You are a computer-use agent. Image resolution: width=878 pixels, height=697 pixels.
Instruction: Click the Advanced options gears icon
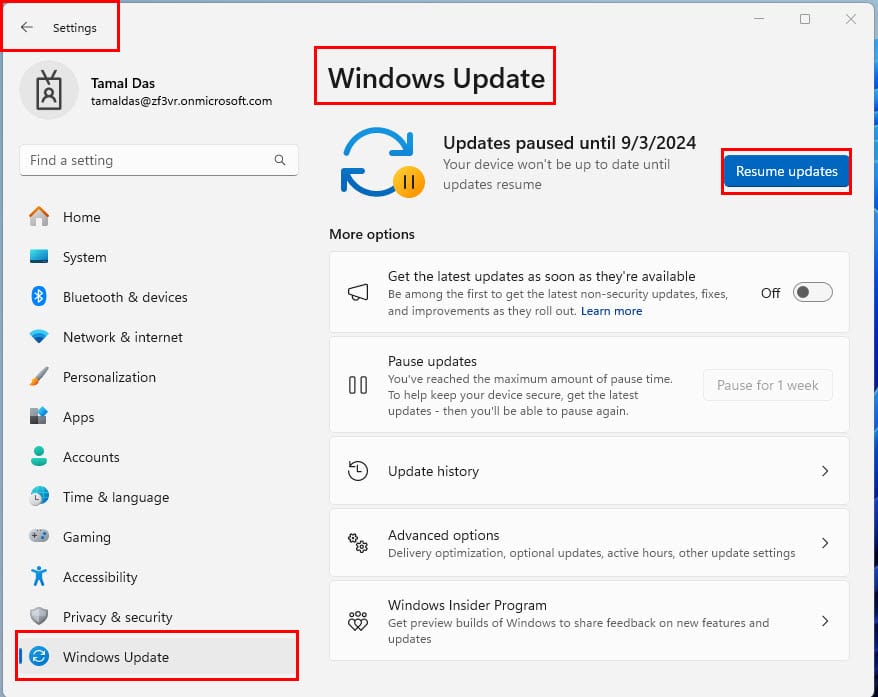(358, 542)
